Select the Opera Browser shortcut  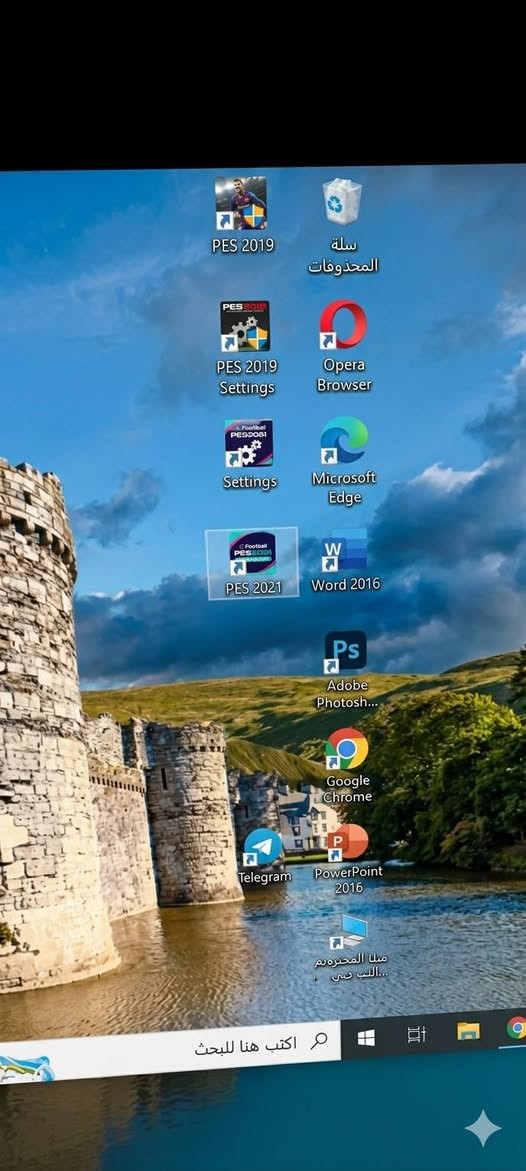[344, 347]
